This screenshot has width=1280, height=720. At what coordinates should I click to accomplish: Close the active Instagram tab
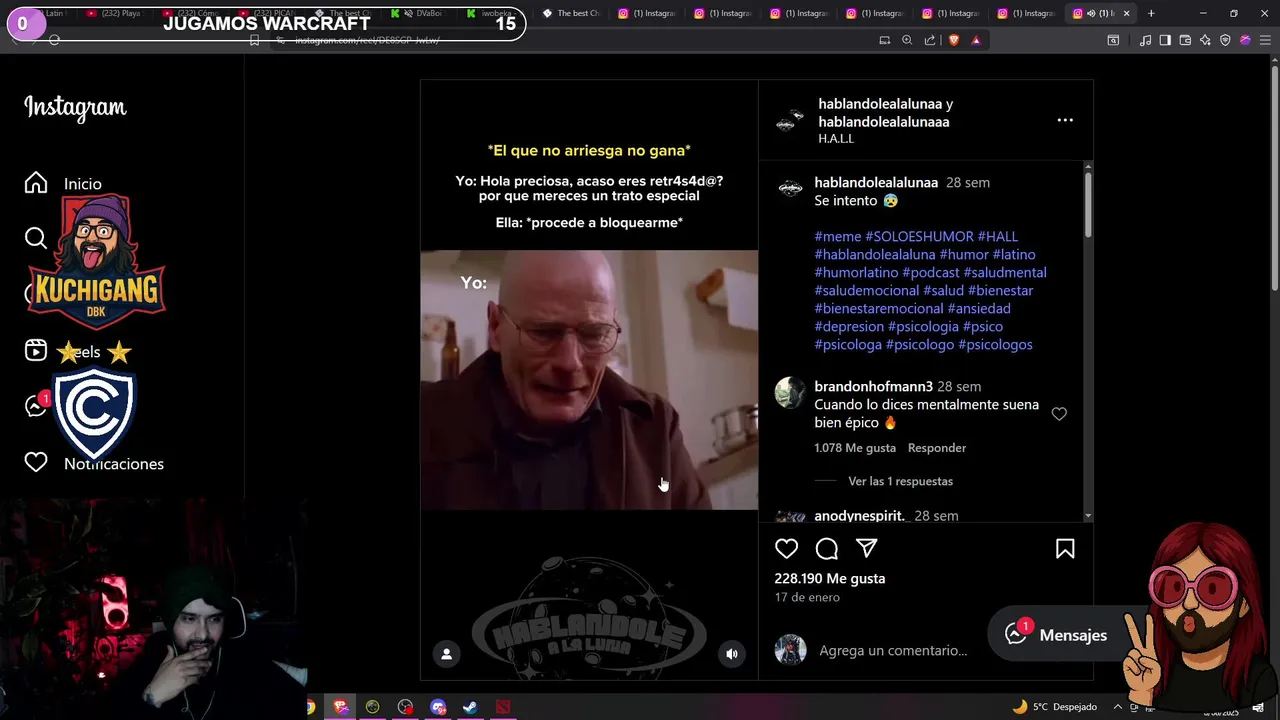coord(1127,13)
